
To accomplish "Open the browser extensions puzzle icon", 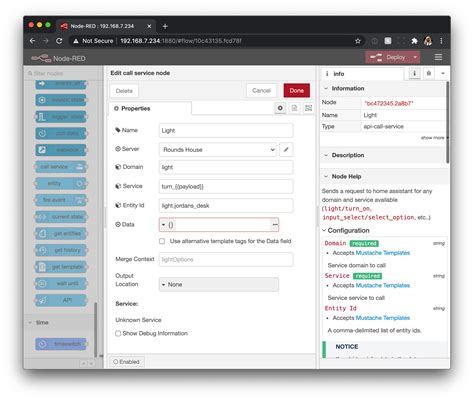I will (x=414, y=41).
